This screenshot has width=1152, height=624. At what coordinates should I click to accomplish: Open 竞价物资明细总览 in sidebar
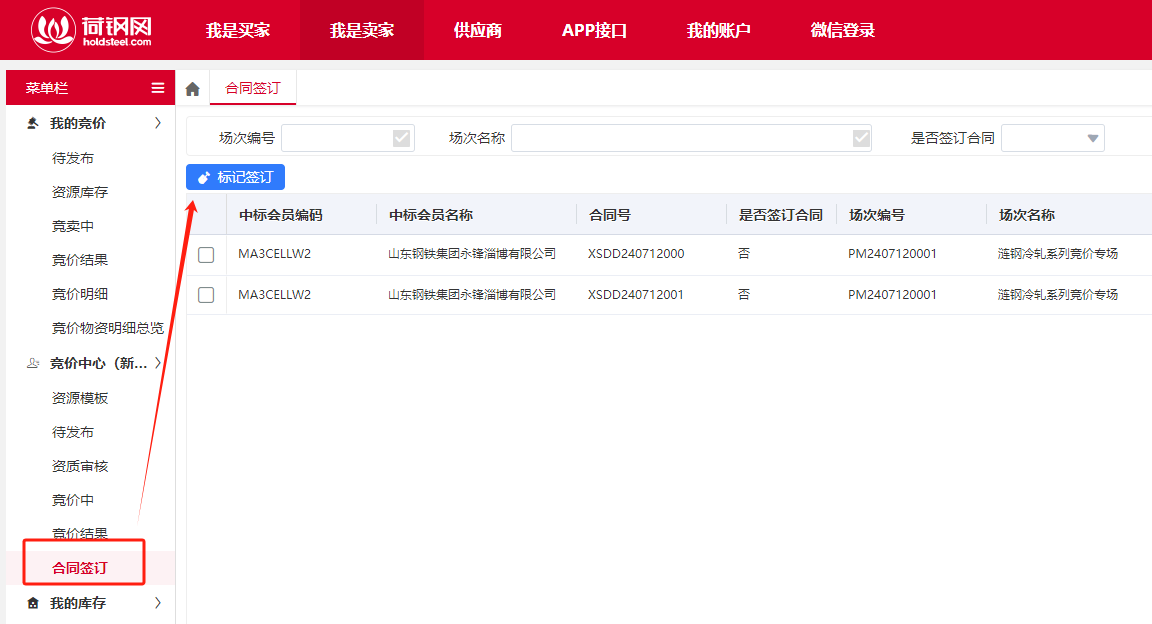tap(108, 328)
